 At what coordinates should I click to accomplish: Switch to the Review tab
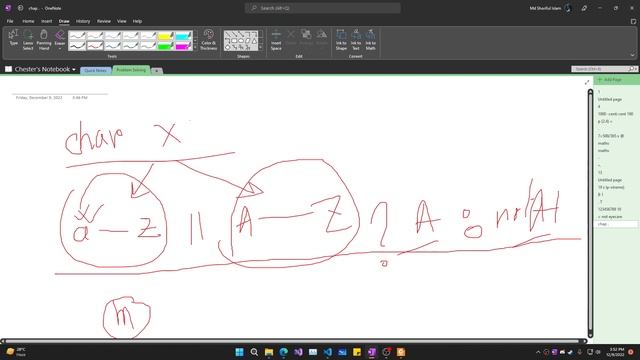tap(104, 21)
